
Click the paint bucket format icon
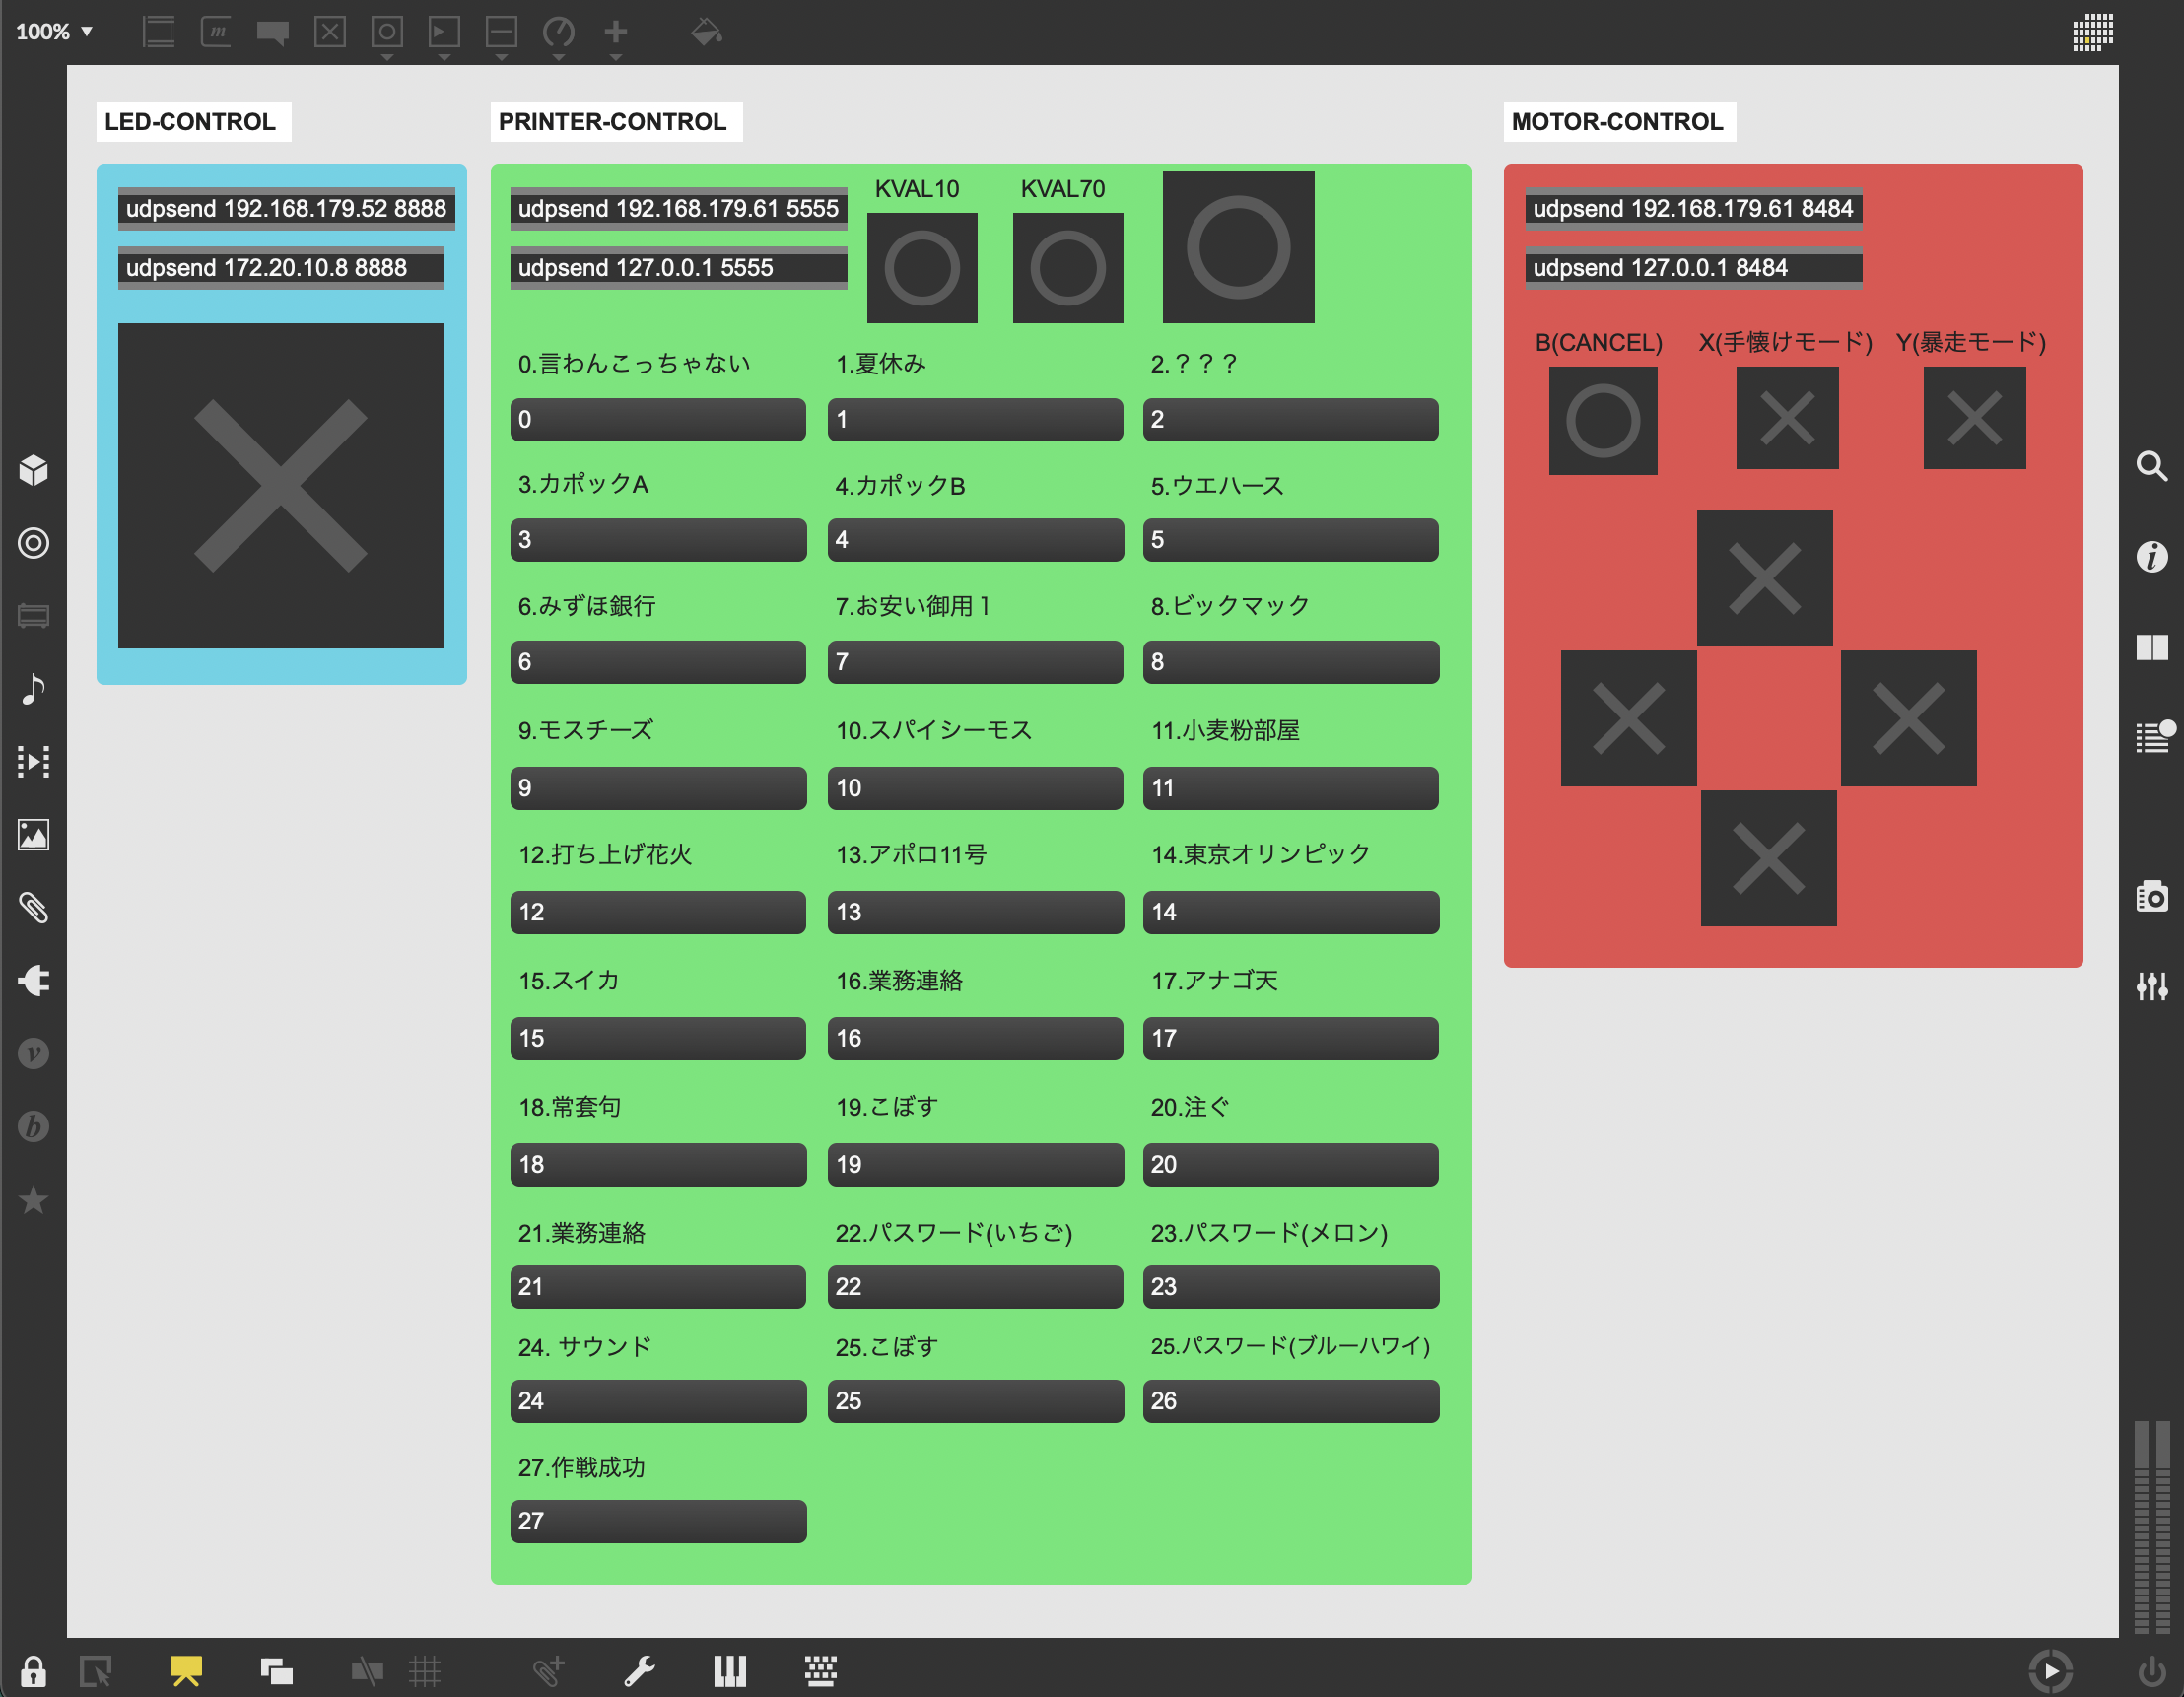click(706, 33)
